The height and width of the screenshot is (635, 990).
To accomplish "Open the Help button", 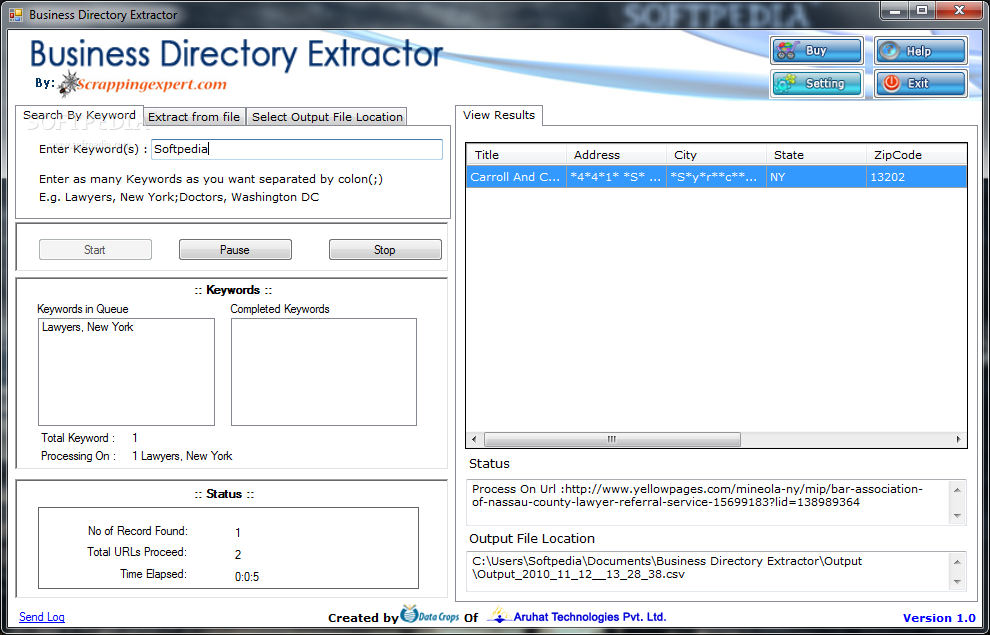I will (x=921, y=51).
